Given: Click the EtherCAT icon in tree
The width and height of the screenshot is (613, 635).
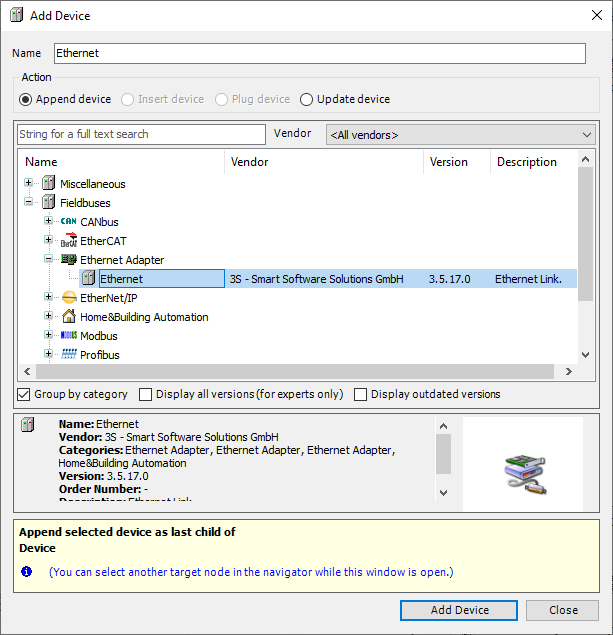Looking at the screenshot, I should [68, 241].
